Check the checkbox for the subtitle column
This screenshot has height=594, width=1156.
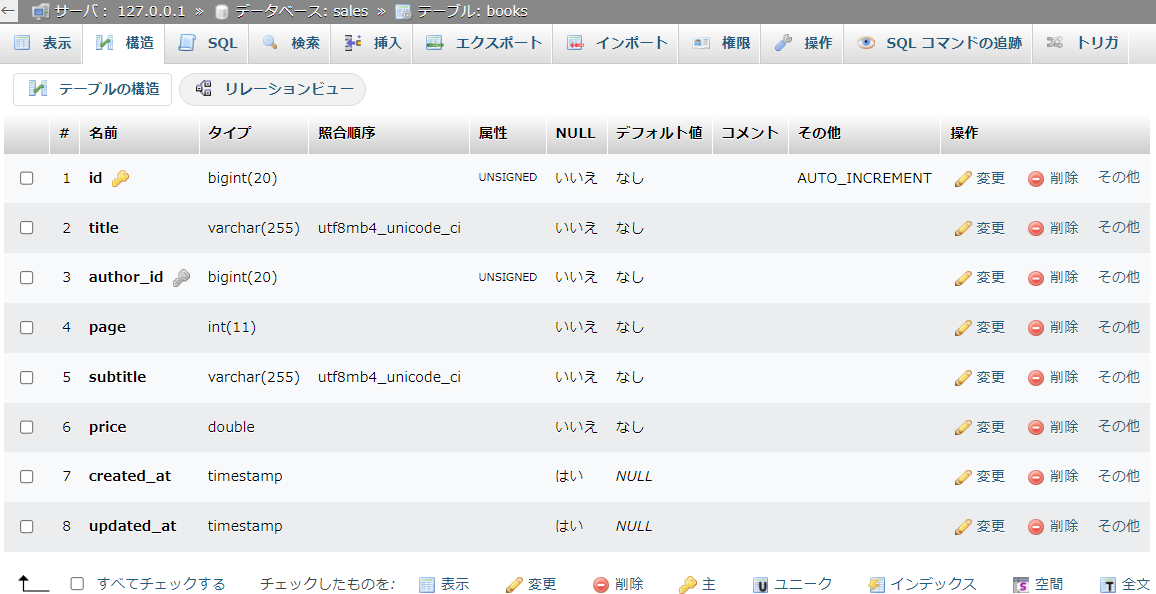27,377
